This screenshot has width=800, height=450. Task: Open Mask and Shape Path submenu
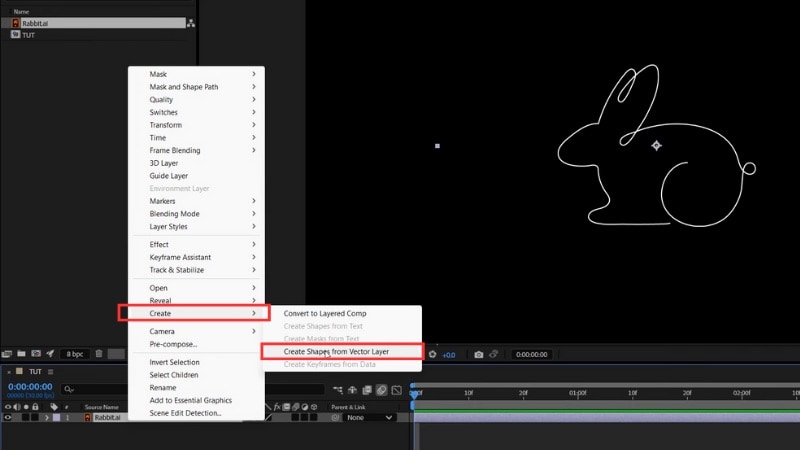tap(196, 87)
